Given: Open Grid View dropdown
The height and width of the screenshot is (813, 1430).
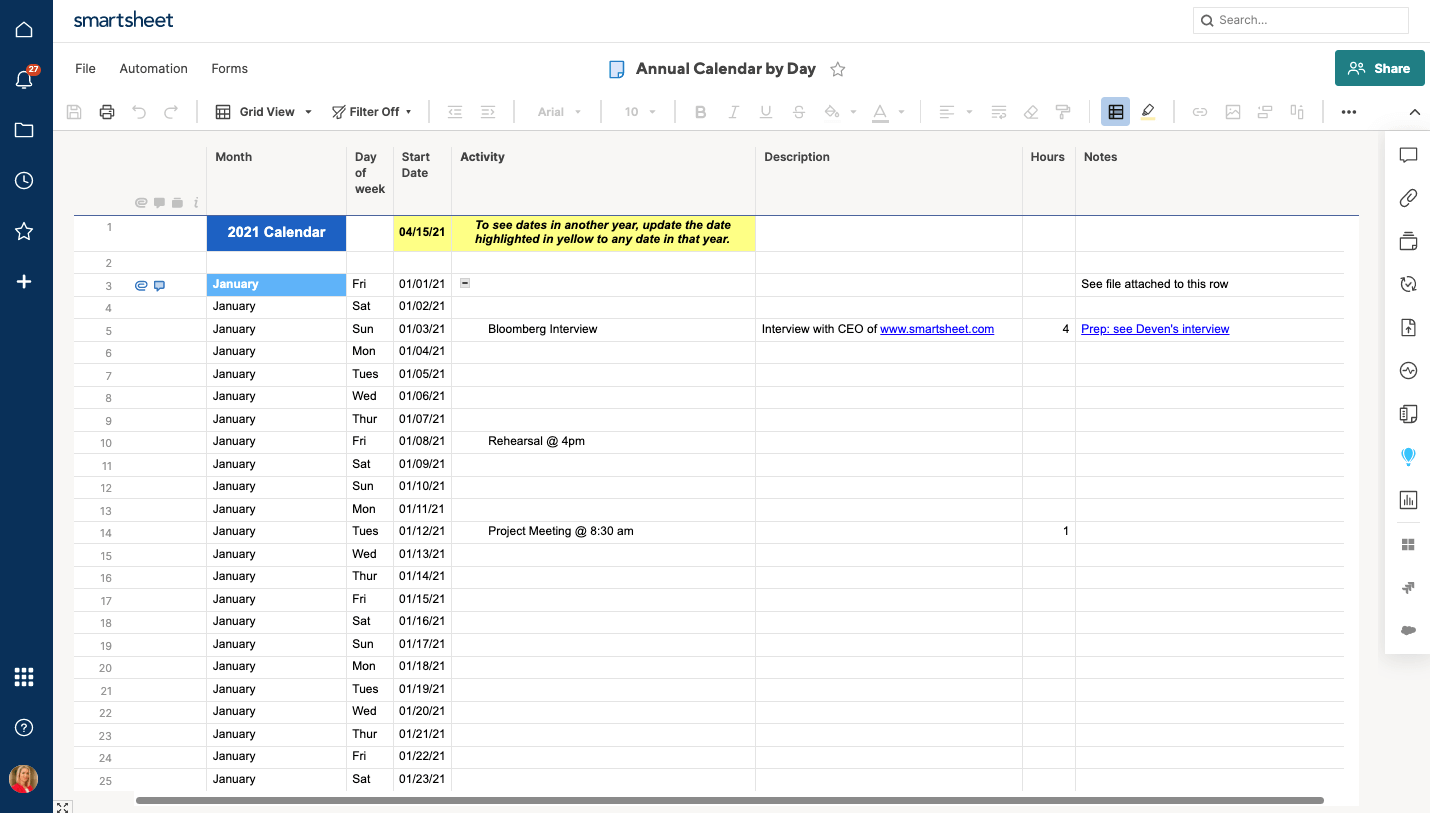Looking at the screenshot, I should 264,112.
